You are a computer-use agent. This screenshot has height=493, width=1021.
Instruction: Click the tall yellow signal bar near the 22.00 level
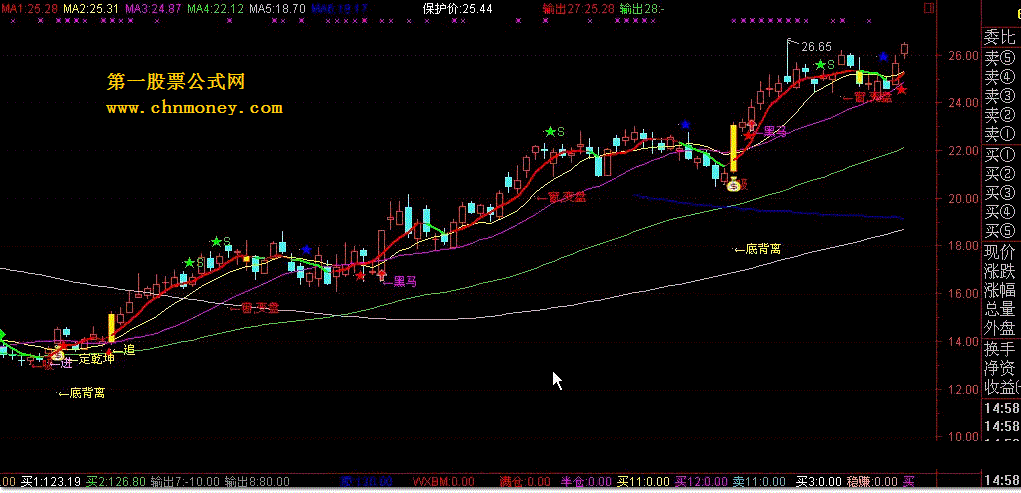(x=733, y=148)
